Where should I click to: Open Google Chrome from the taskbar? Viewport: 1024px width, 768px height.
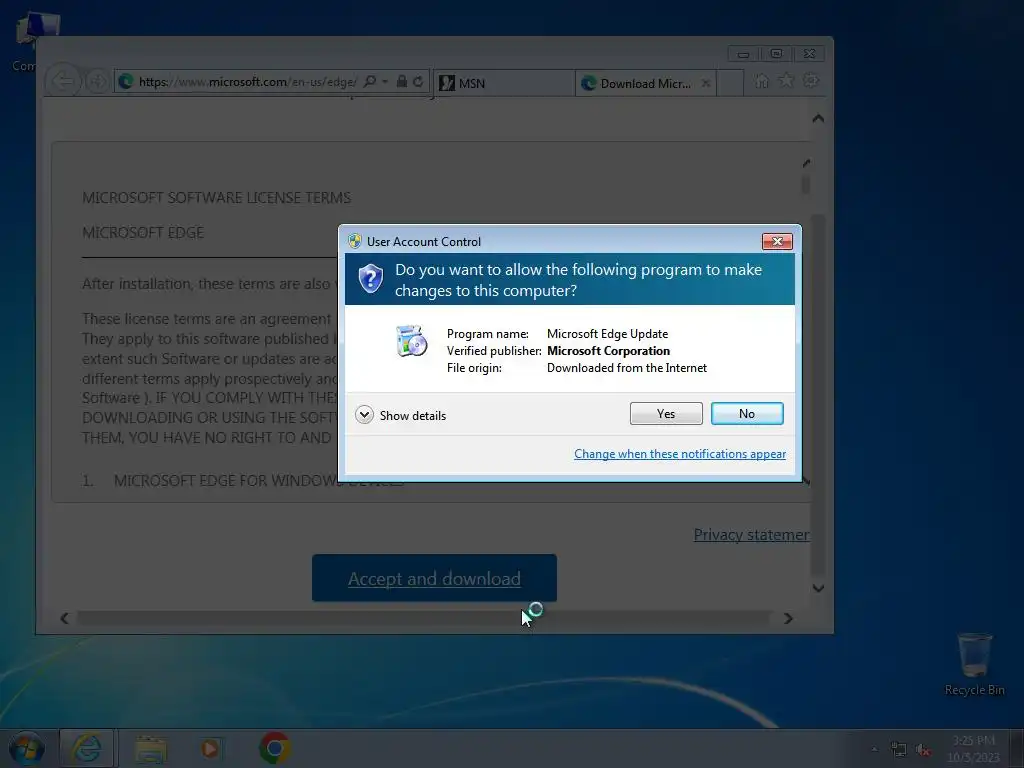(275, 748)
